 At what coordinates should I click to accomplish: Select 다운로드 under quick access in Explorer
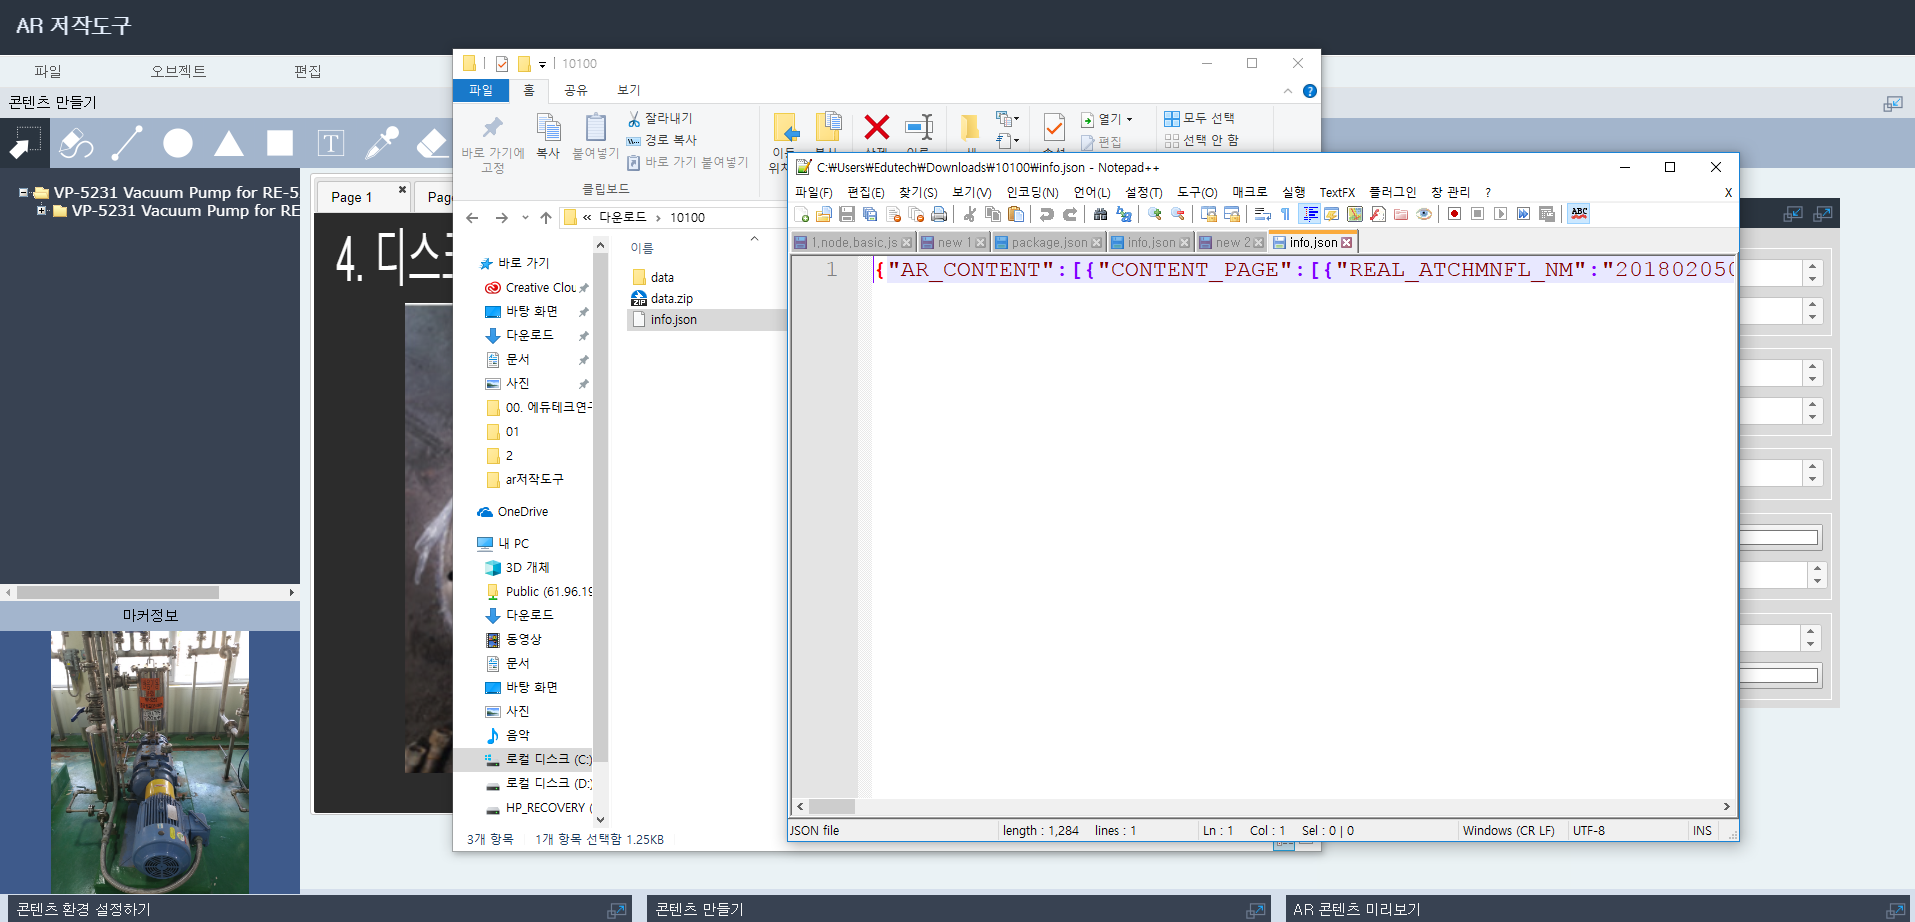tap(529, 335)
